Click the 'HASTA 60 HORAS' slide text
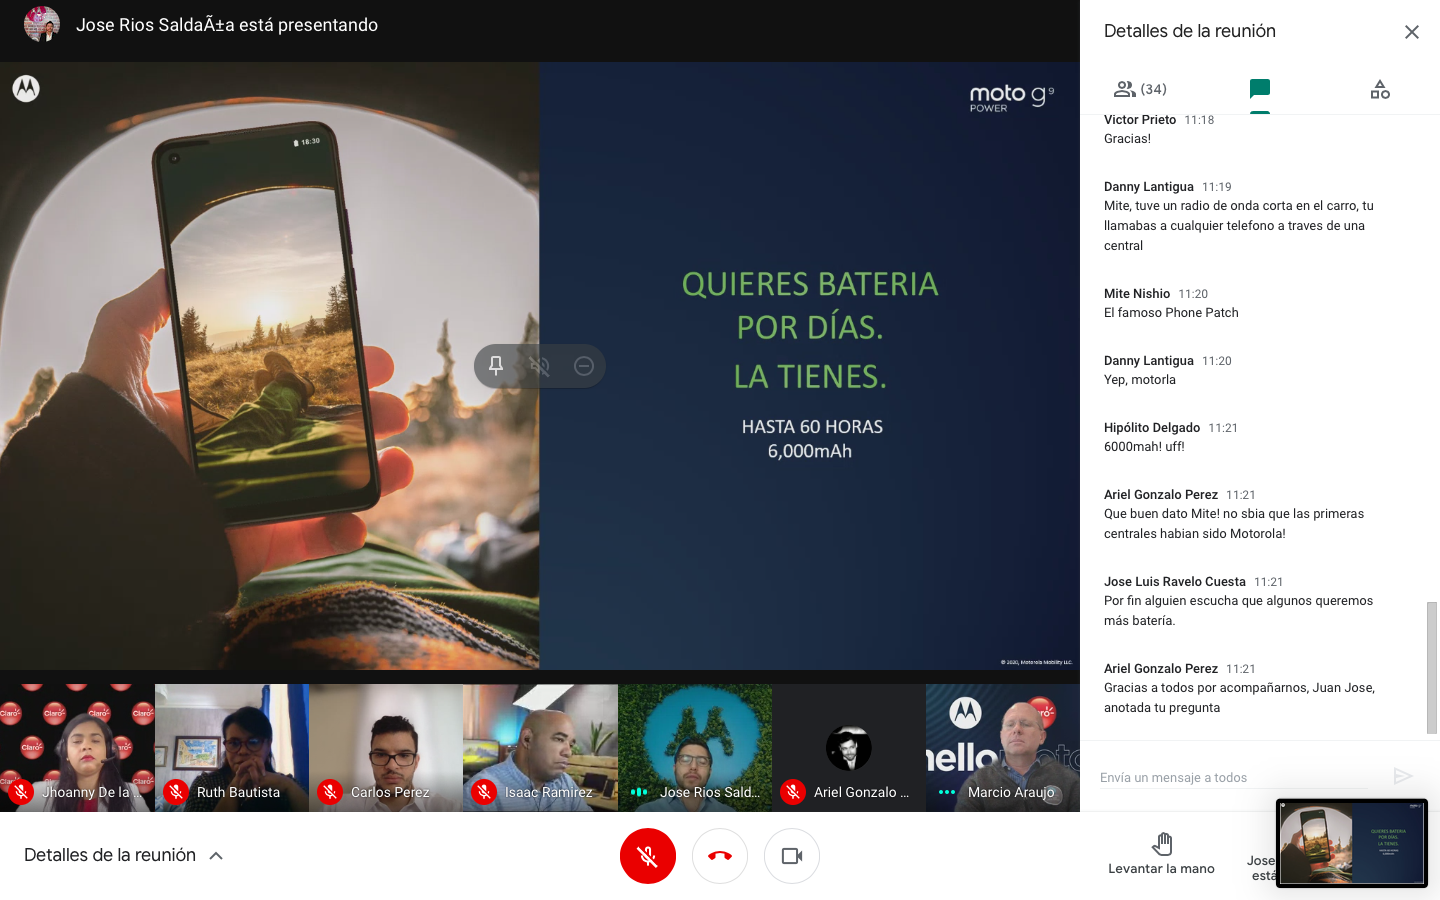 pos(812,427)
